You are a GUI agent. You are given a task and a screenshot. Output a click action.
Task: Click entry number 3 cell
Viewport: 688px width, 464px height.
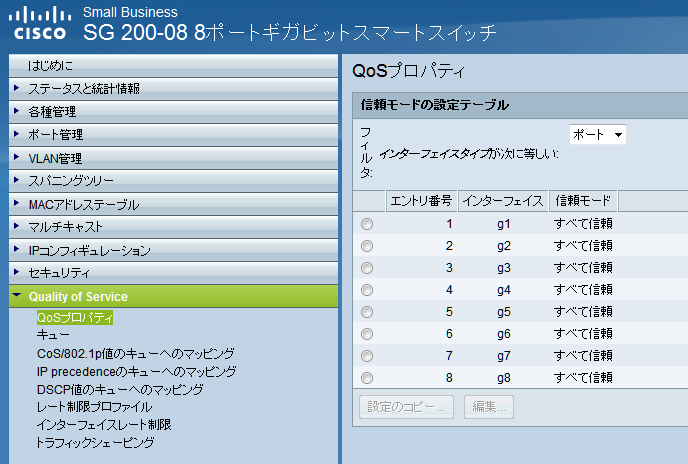click(449, 268)
